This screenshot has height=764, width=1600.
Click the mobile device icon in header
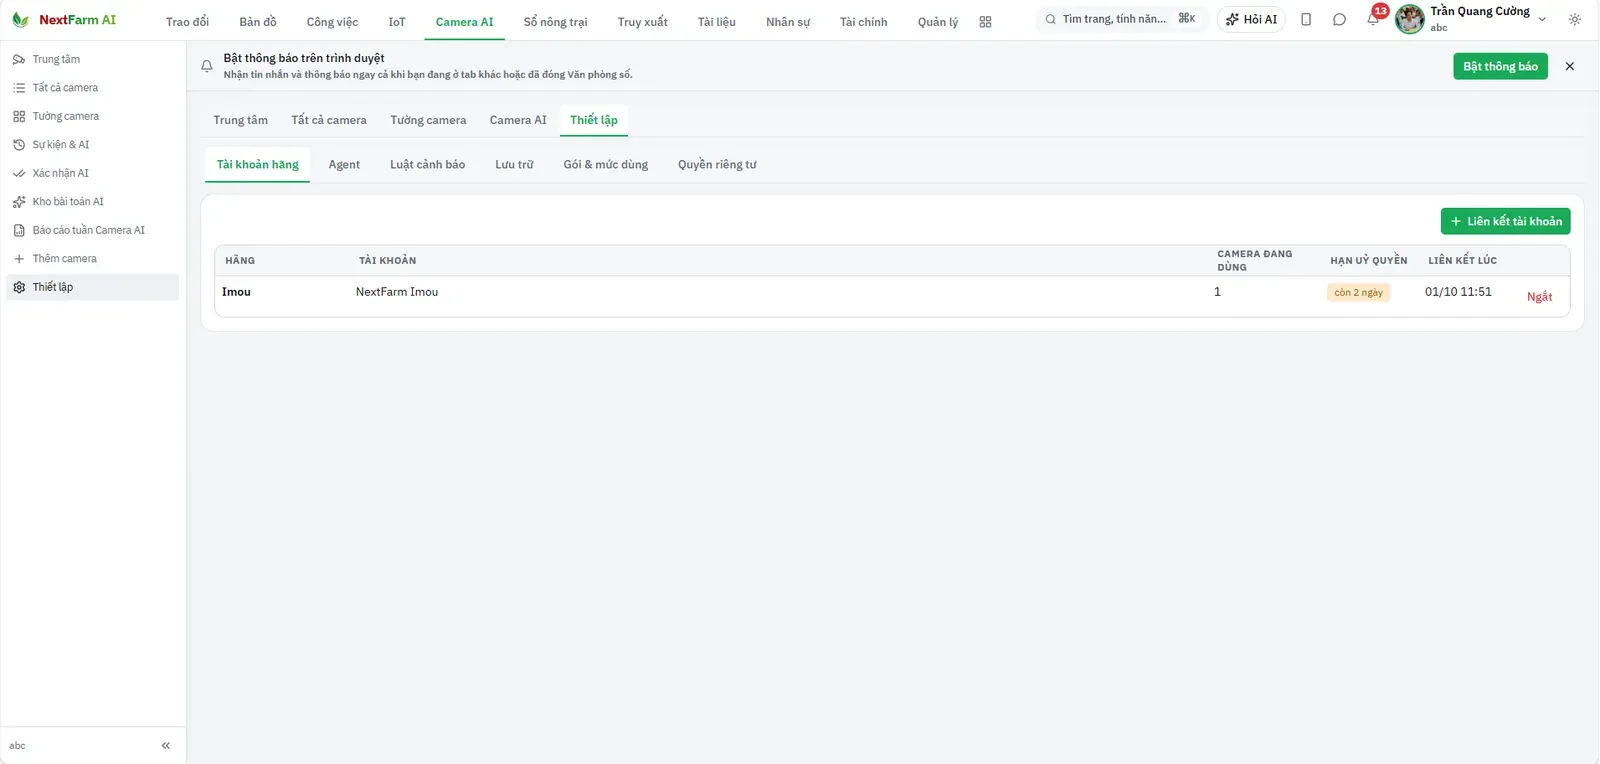coord(1306,19)
